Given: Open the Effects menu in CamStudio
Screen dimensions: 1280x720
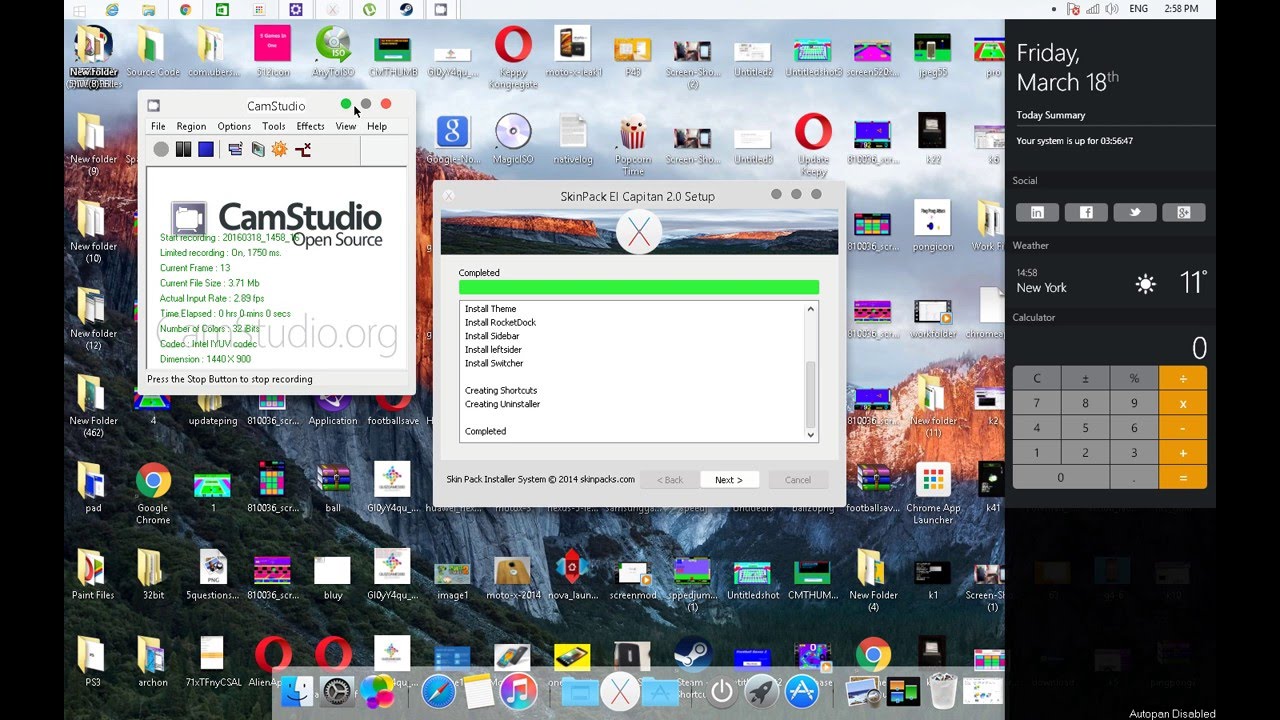Looking at the screenshot, I should coord(310,126).
